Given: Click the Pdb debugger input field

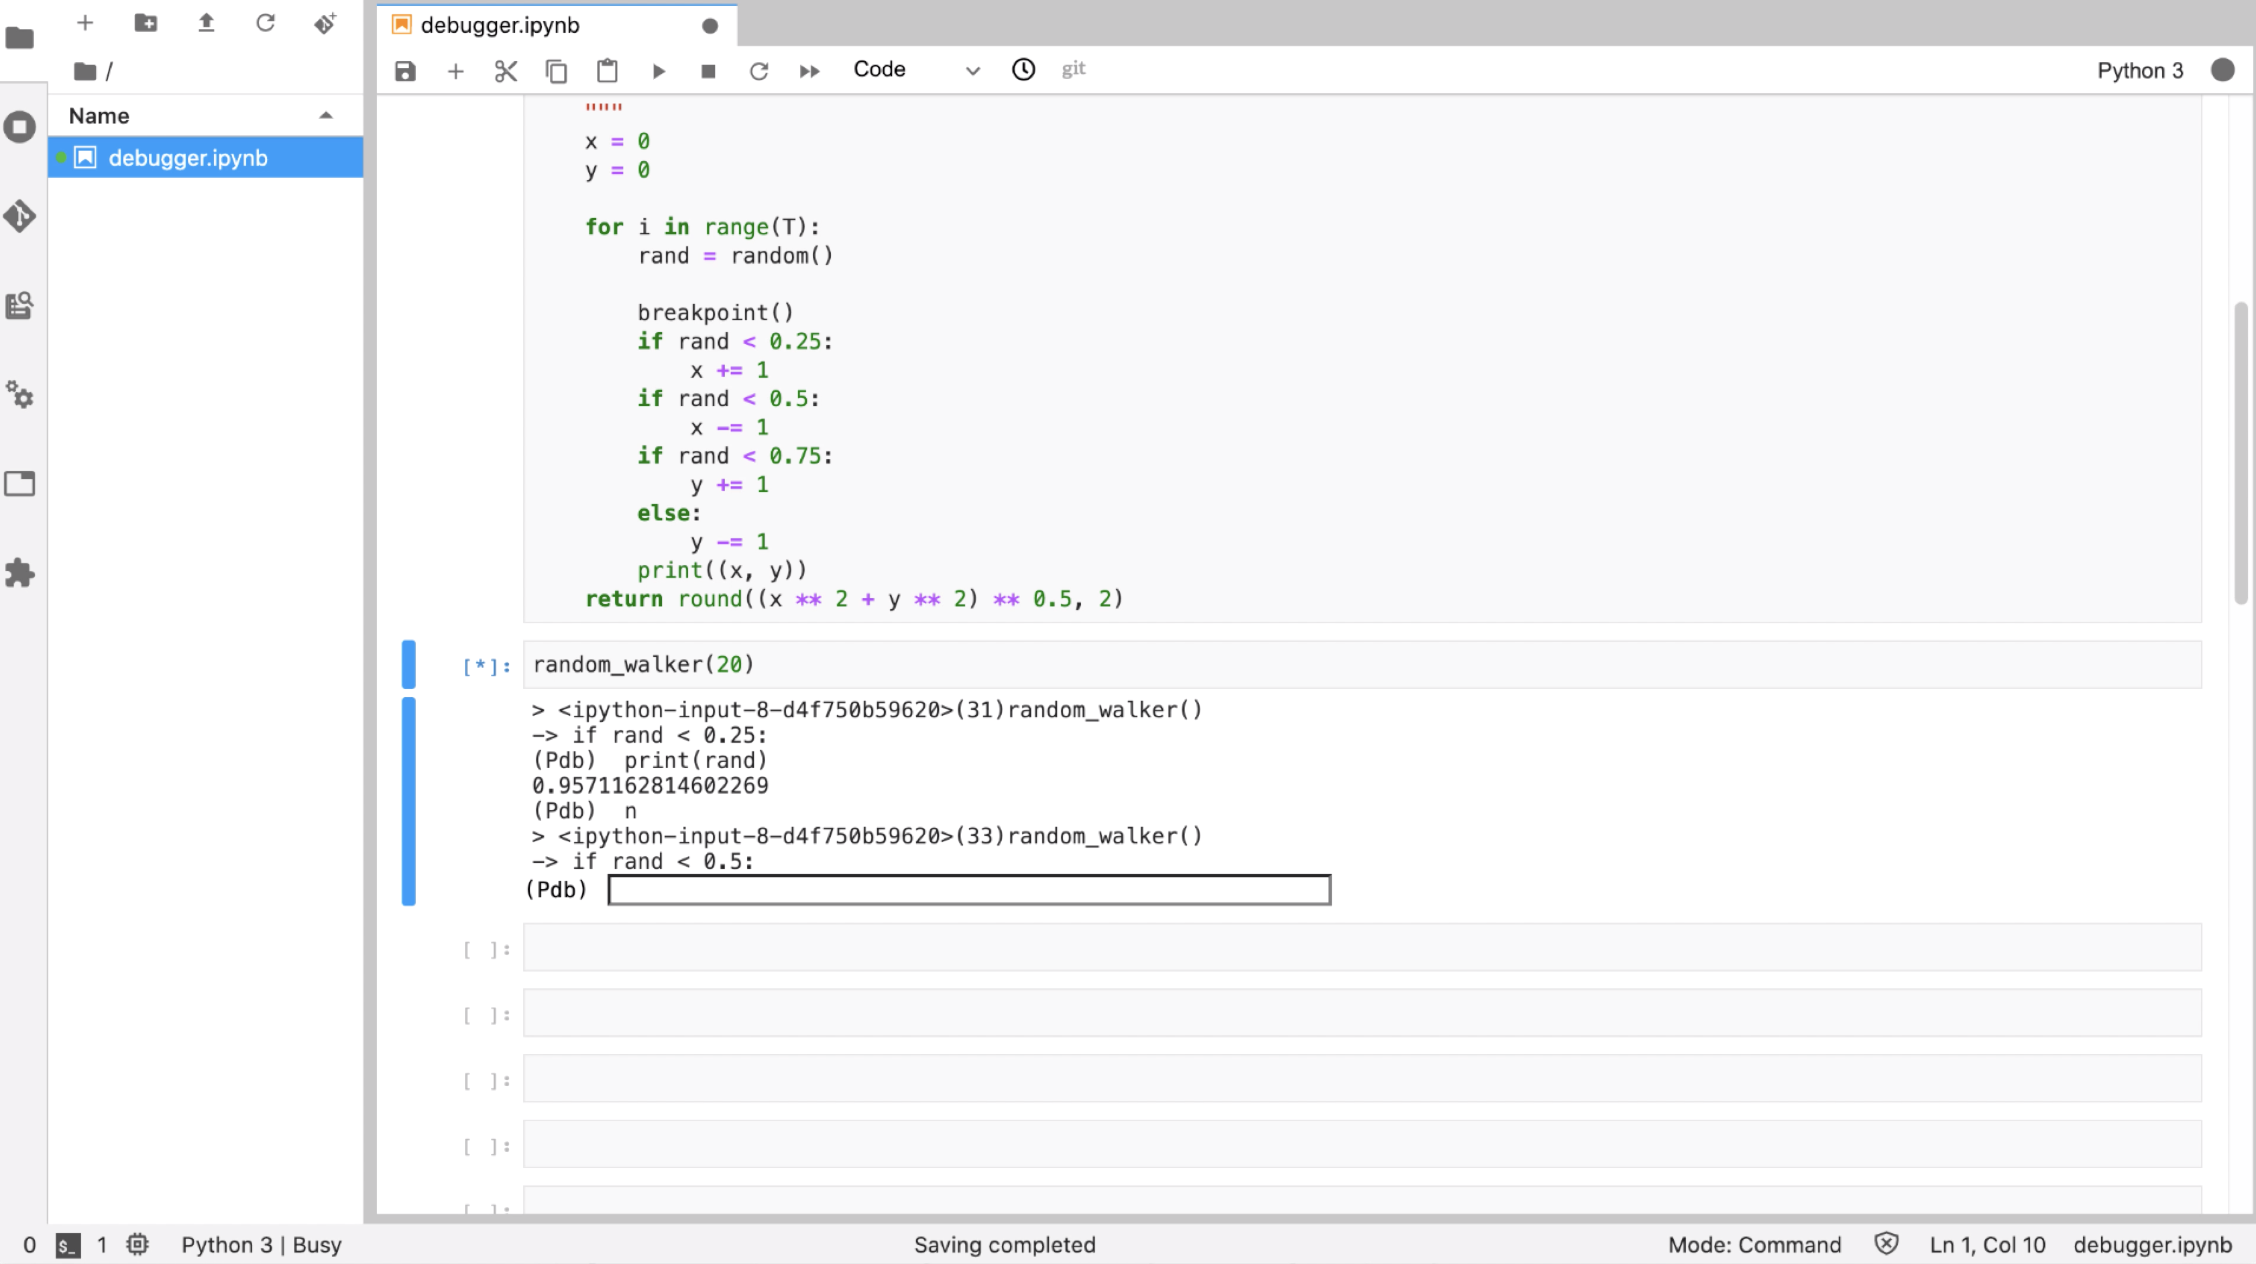Looking at the screenshot, I should [968, 890].
